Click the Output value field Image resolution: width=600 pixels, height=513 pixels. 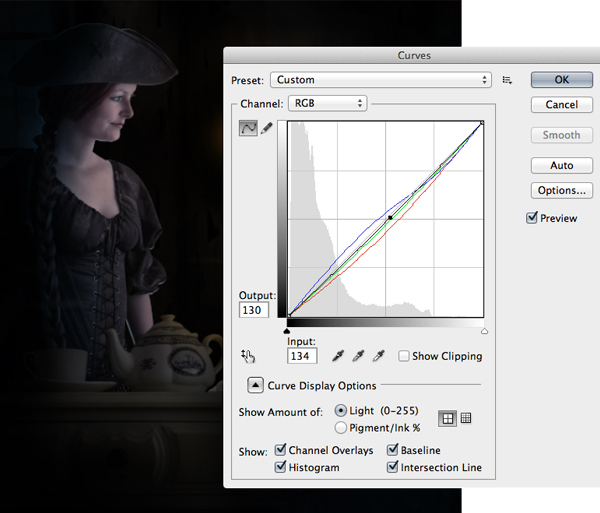click(254, 310)
